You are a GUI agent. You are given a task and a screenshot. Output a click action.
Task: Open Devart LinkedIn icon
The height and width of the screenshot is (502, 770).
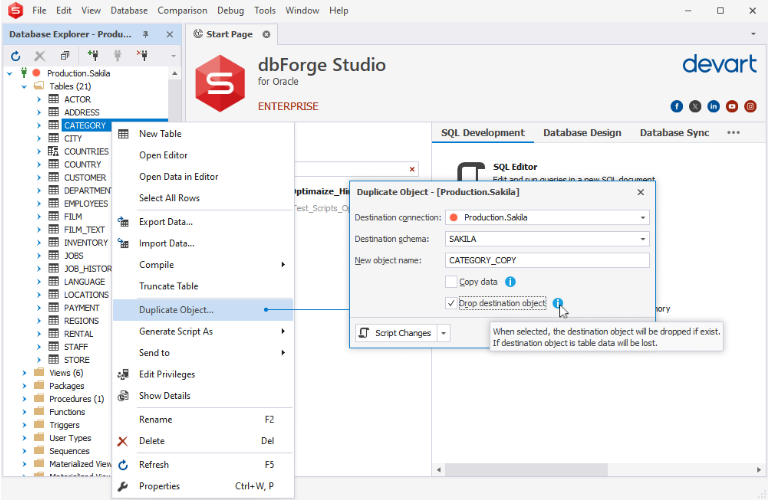[x=714, y=106]
